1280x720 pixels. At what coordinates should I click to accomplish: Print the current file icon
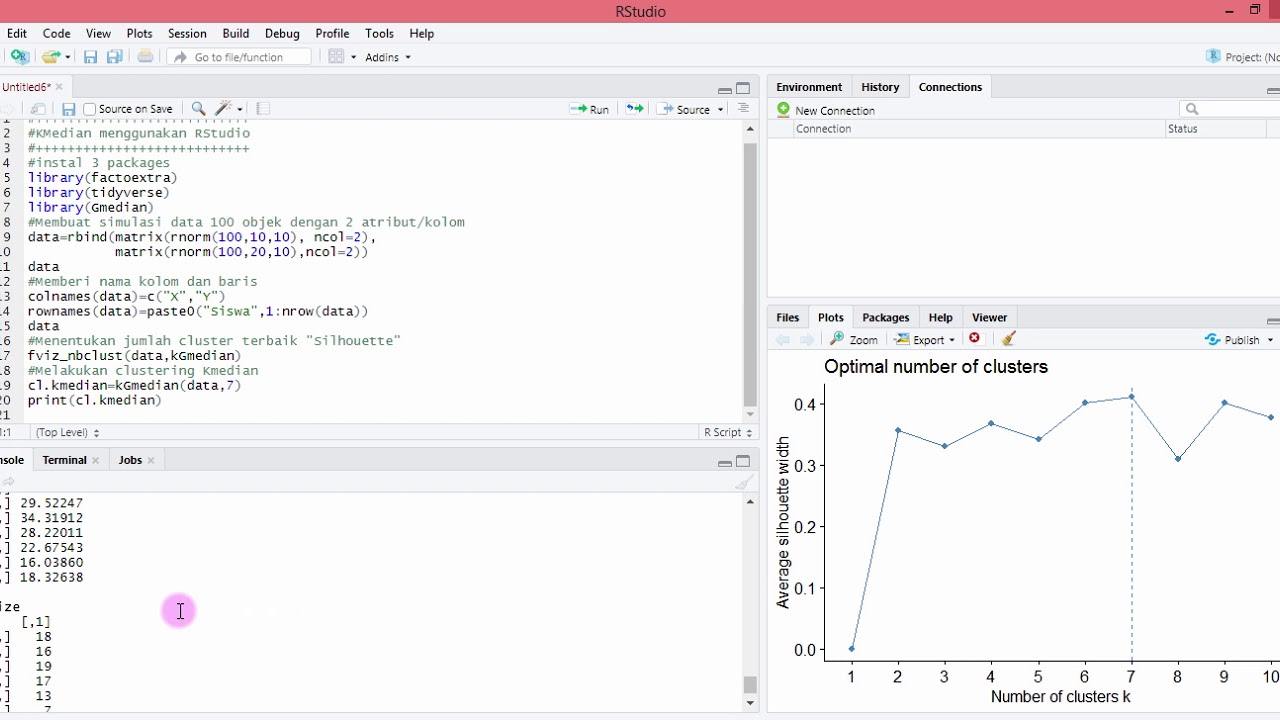145,57
